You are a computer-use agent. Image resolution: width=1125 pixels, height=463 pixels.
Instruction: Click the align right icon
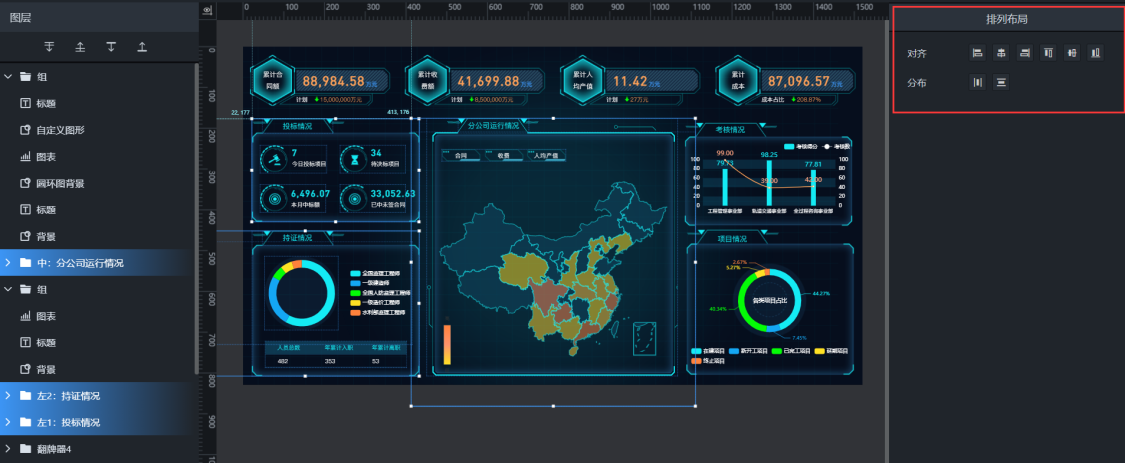(x=1024, y=53)
